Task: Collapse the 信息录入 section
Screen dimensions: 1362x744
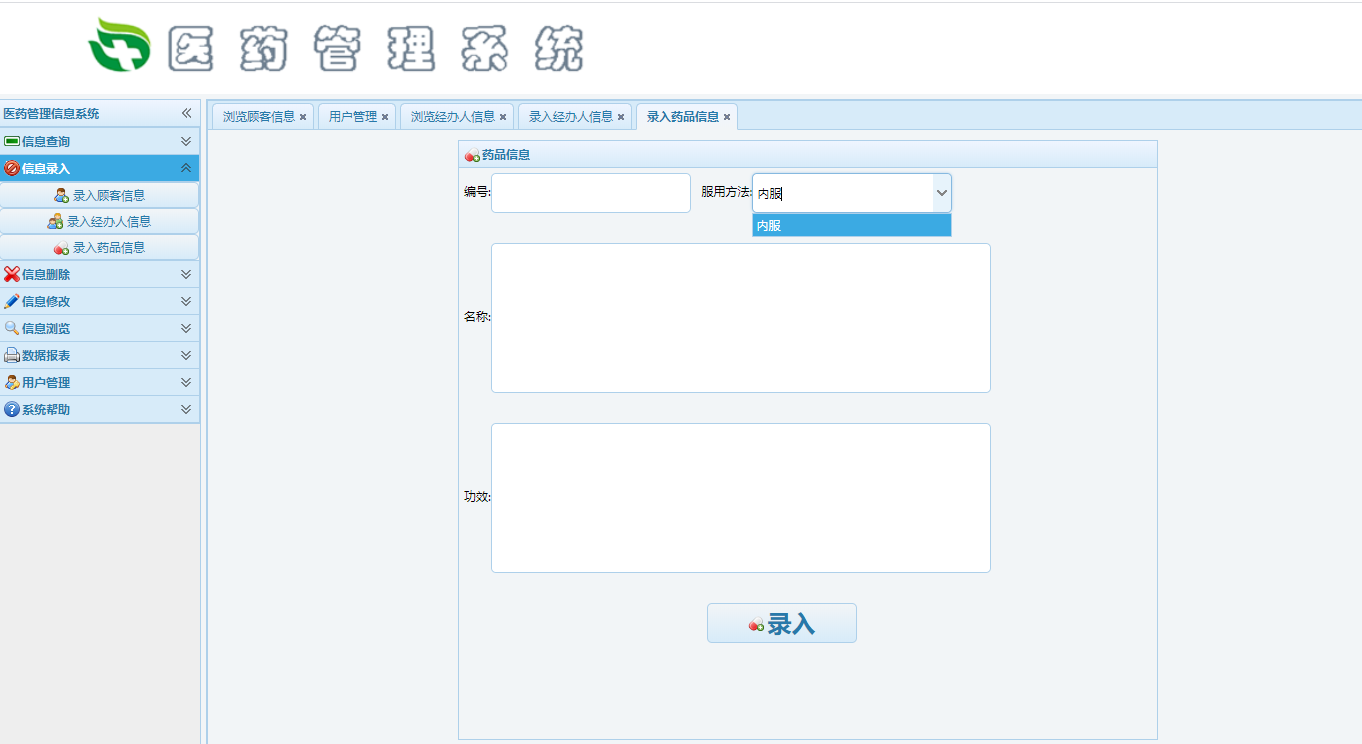Action: click(185, 168)
